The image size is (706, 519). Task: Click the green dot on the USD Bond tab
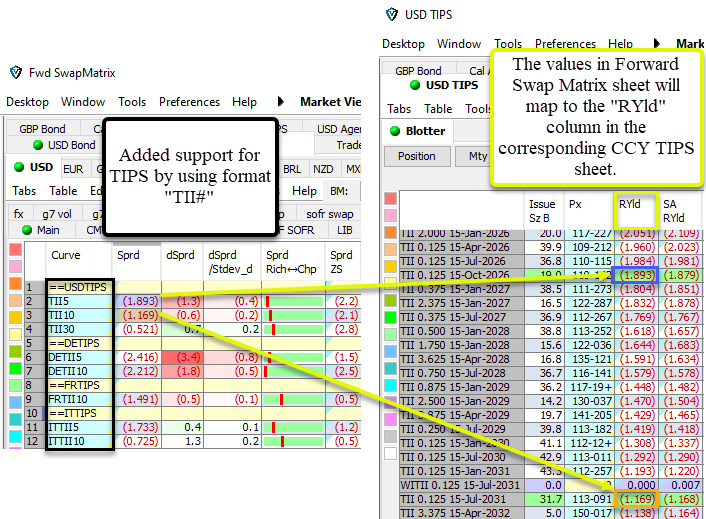tap(38, 145)
